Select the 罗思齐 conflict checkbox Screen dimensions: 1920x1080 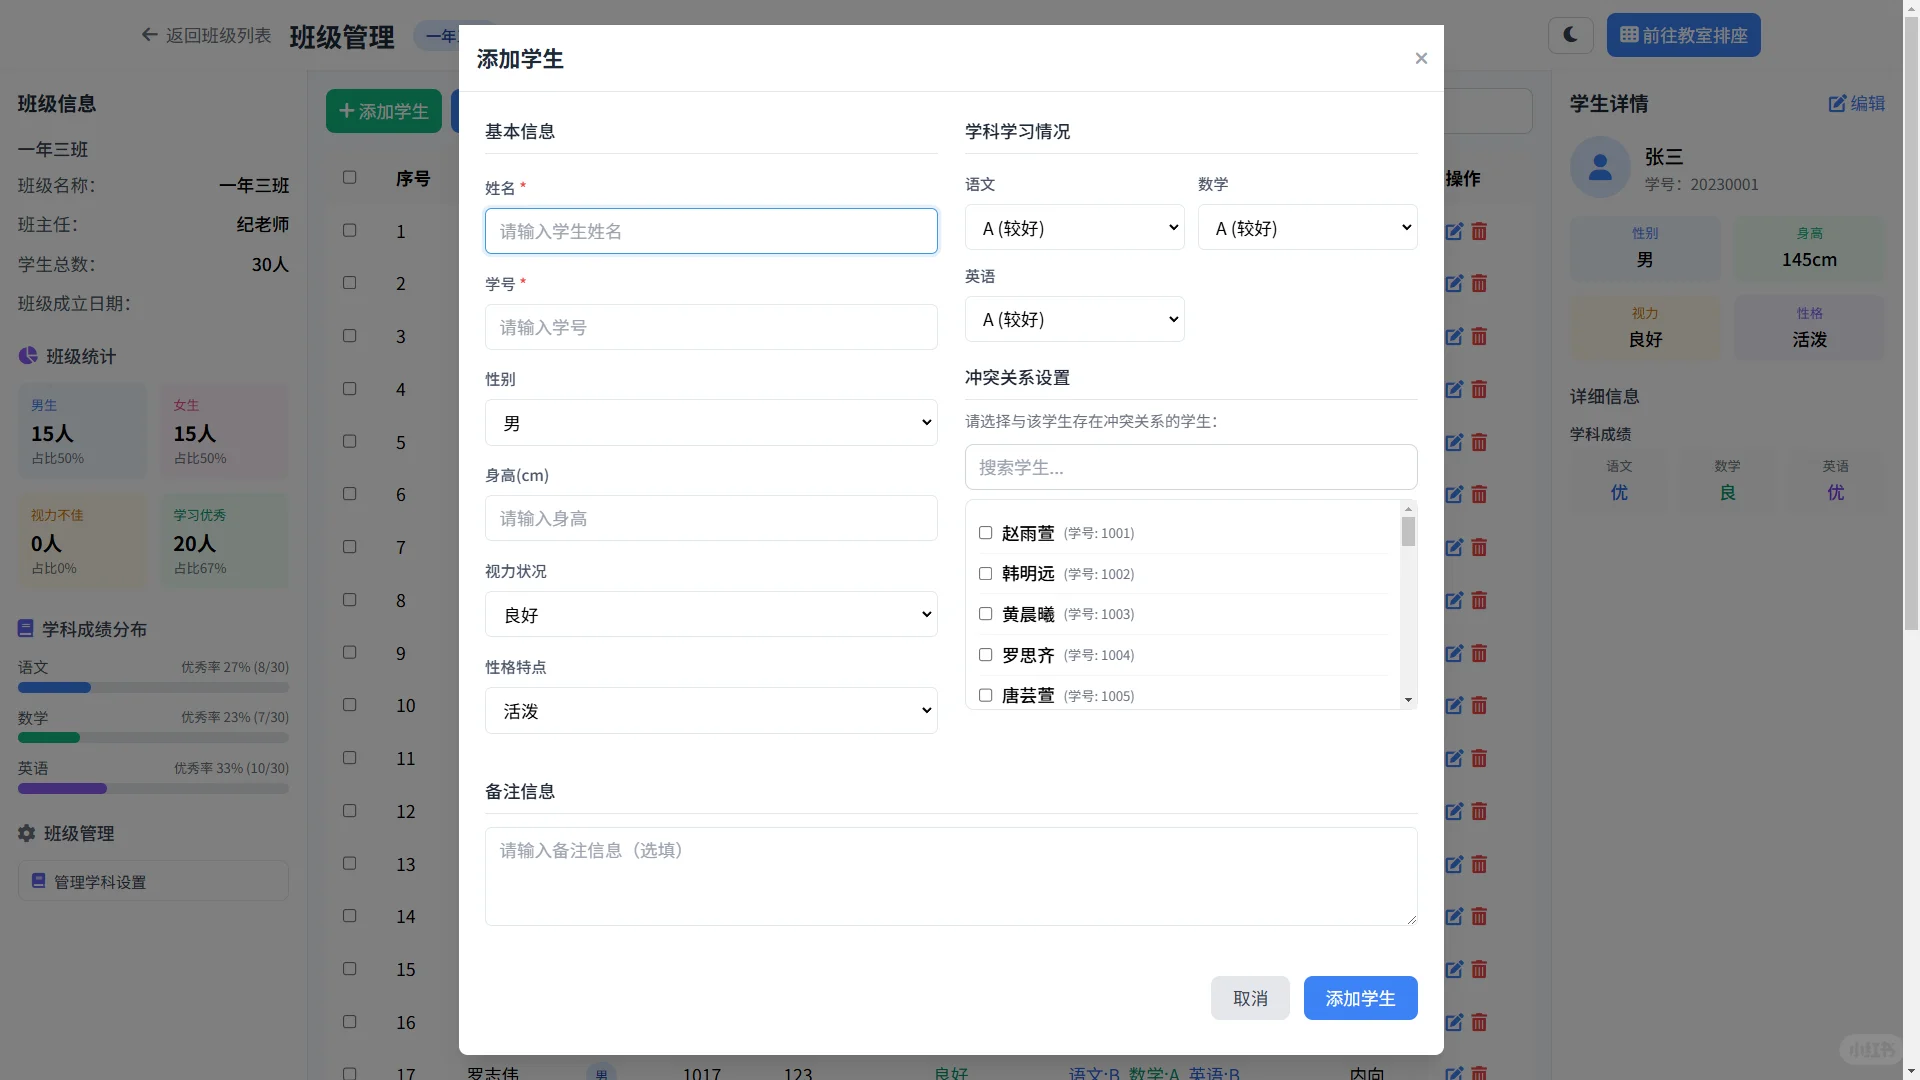tap(985, 655)
